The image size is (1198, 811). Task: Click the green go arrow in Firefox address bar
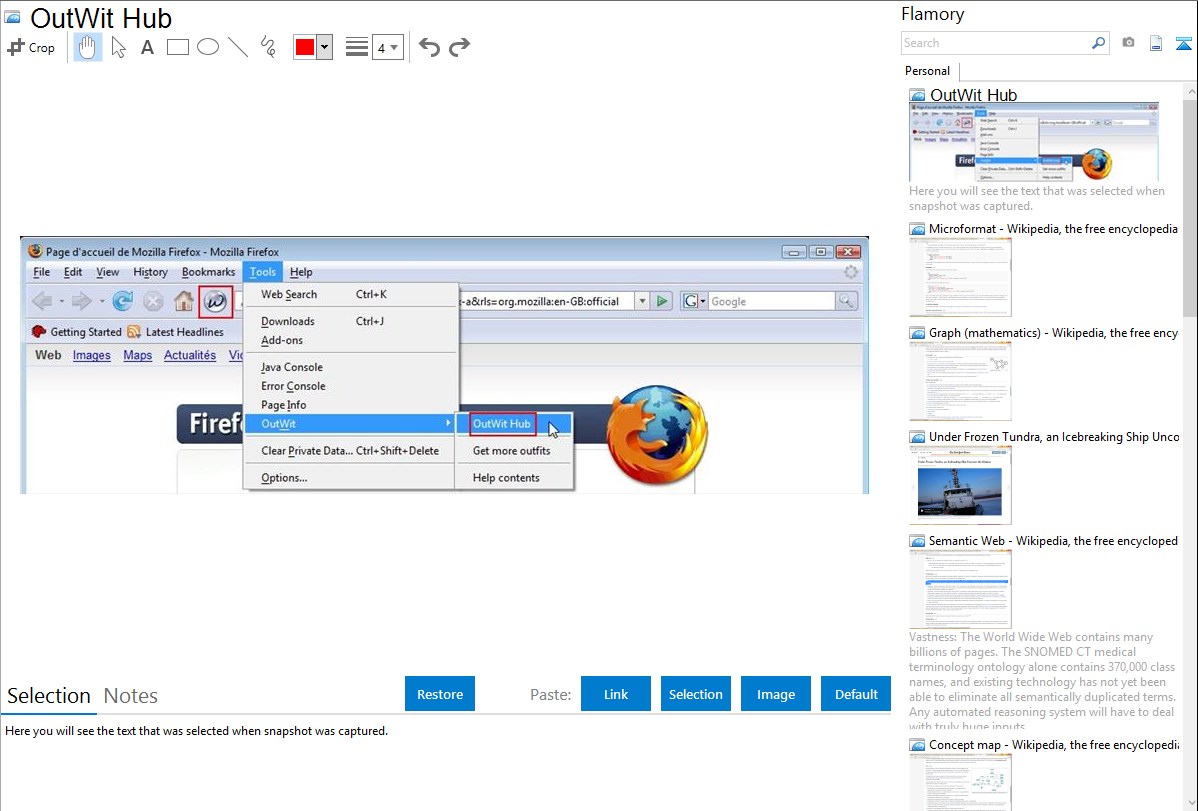coord(662,301)
